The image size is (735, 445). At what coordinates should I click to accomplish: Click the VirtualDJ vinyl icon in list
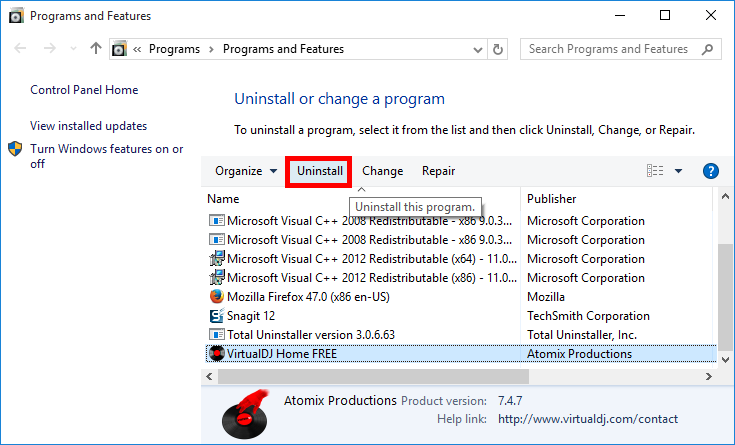pyautogui.click(x=216, y=354)
